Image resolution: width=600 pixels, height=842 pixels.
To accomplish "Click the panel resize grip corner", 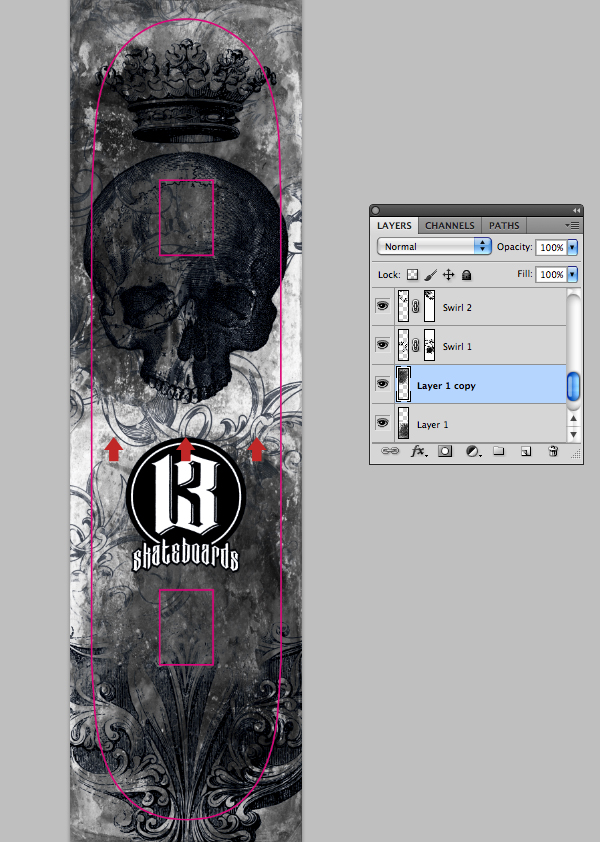I will point(576,454).
